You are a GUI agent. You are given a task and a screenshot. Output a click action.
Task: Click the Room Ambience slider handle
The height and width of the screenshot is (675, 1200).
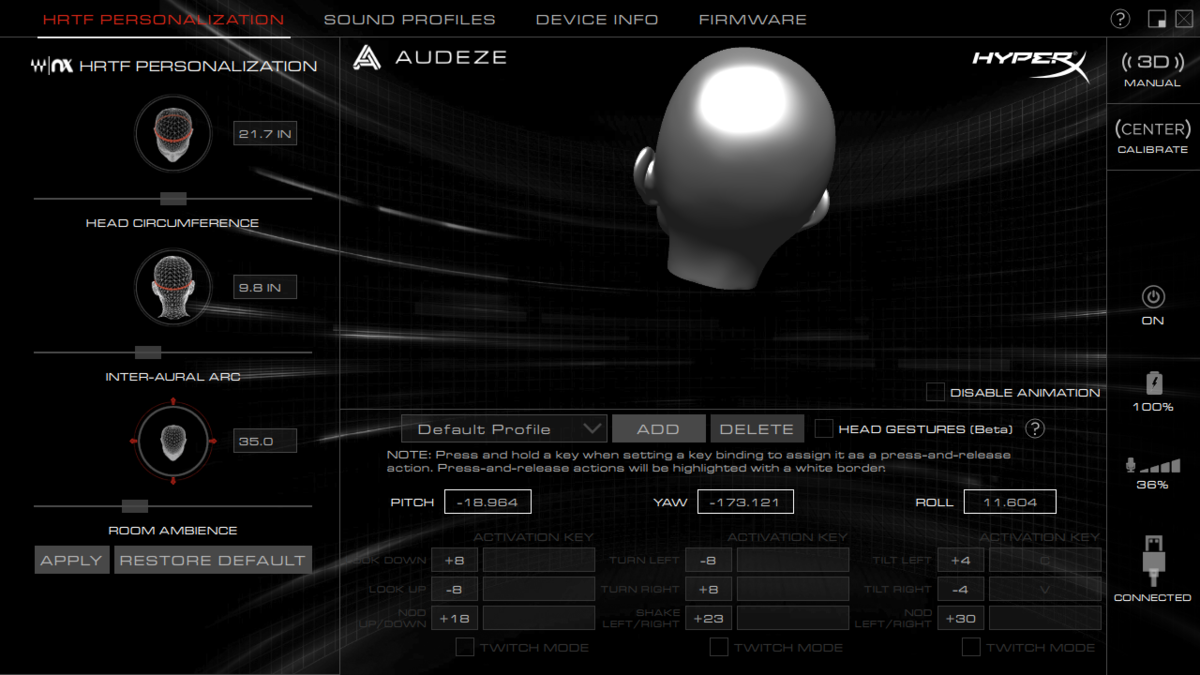135,506
